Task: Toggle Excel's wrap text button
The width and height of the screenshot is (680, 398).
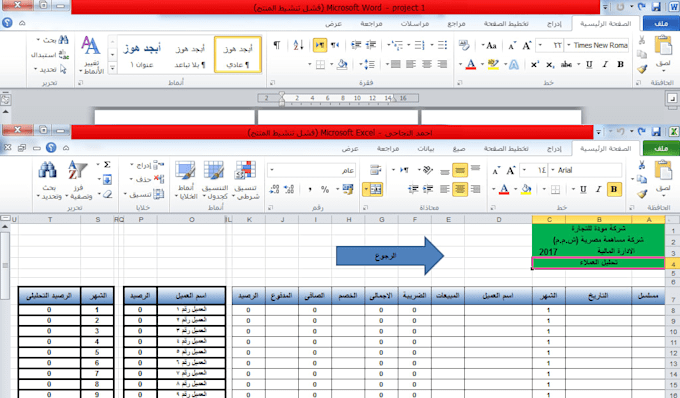Action: (x=376, y=170)
